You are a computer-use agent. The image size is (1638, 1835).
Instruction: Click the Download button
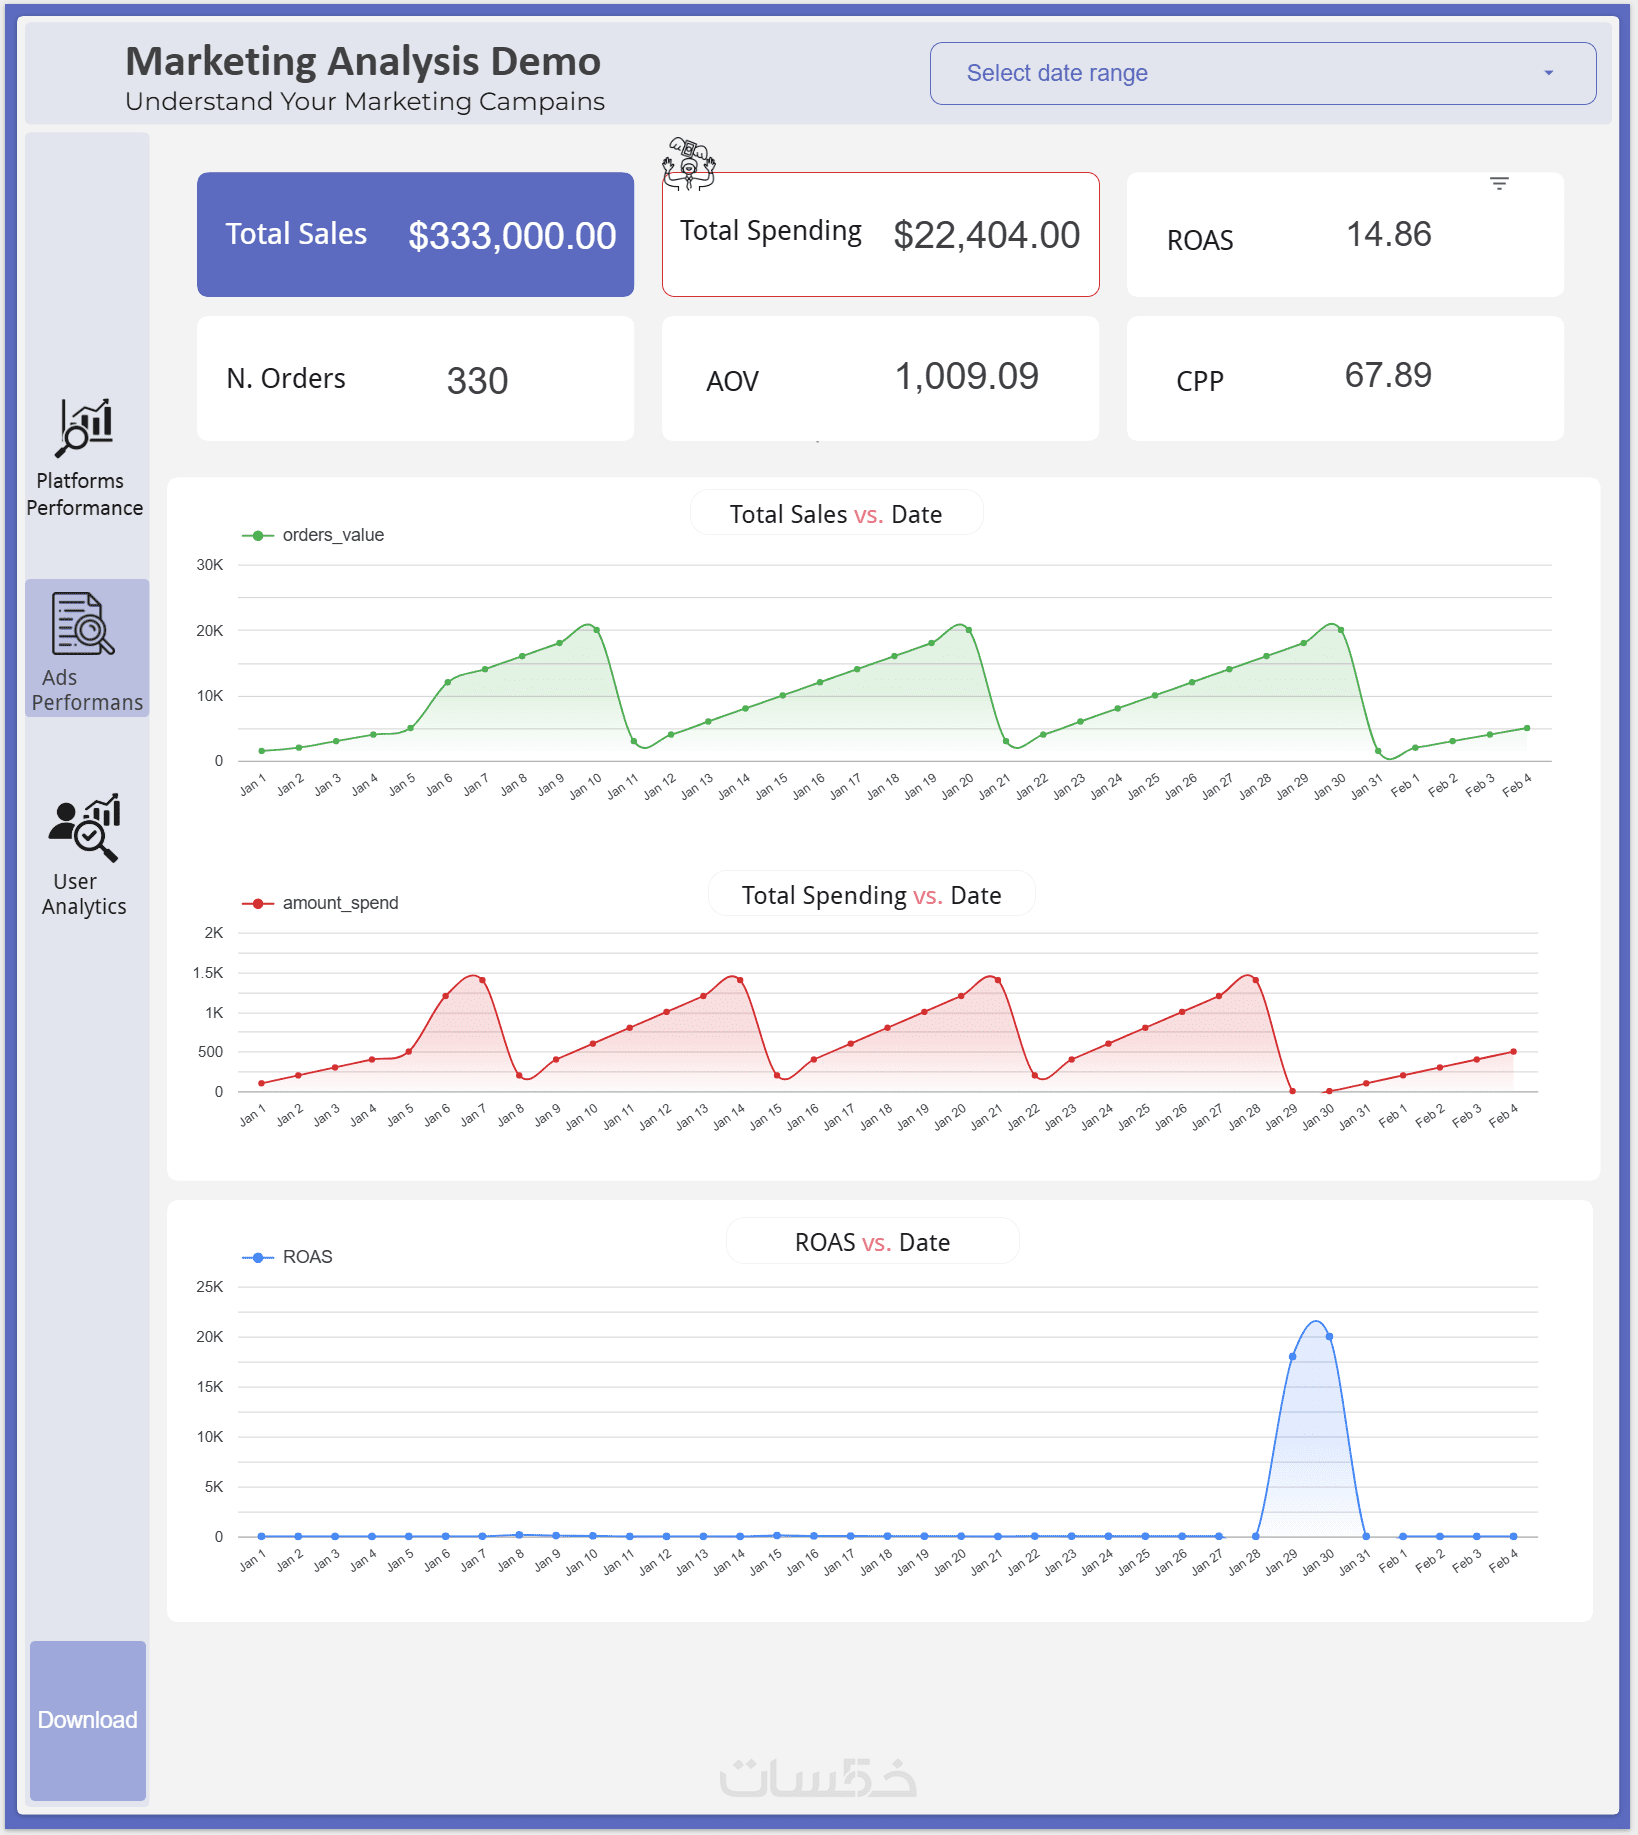[x=88, y=1720]
